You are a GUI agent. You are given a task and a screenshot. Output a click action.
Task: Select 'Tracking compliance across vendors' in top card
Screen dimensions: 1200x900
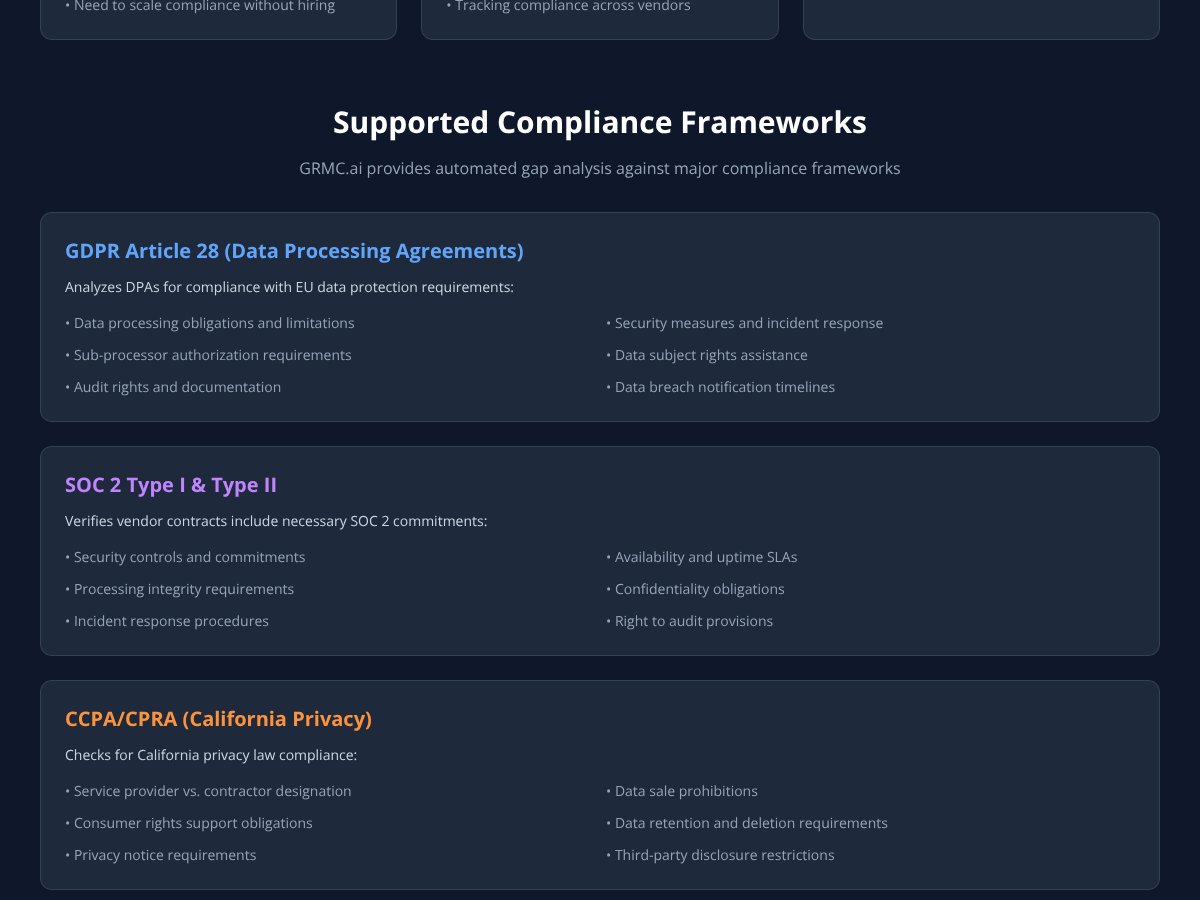tap(571, 6)
